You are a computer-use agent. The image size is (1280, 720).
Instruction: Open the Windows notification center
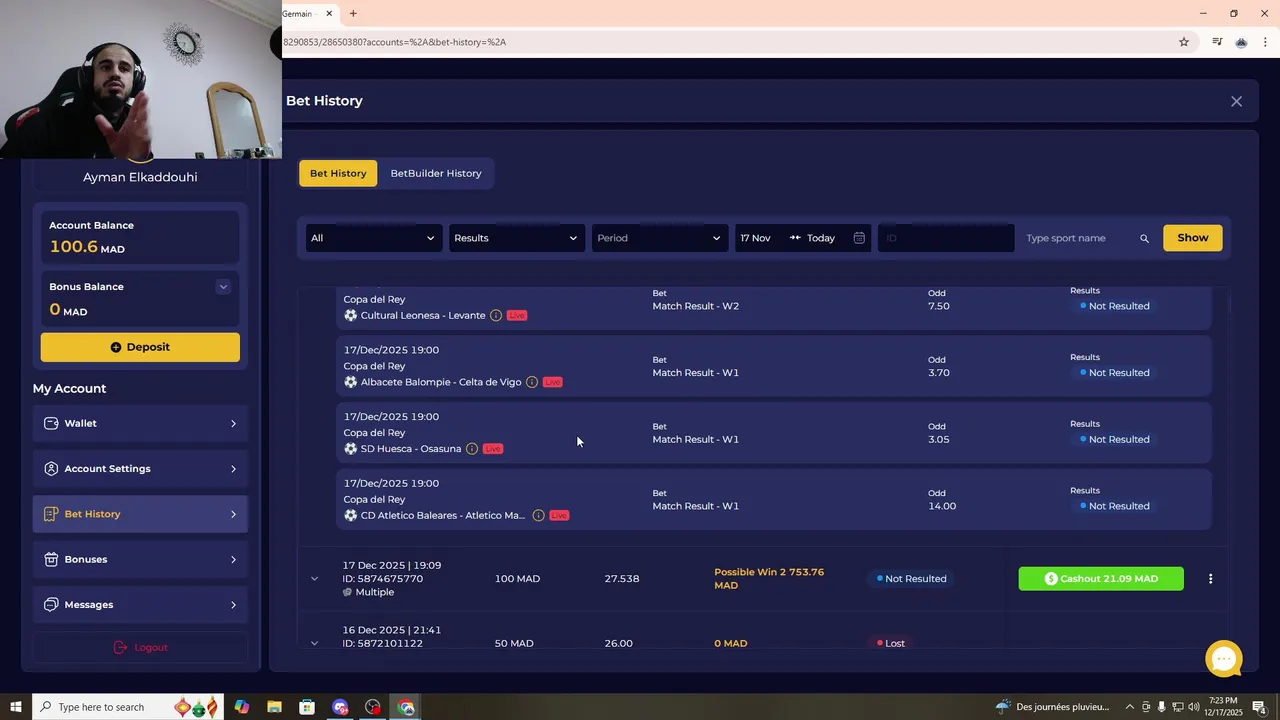[x=1259, y=707]
